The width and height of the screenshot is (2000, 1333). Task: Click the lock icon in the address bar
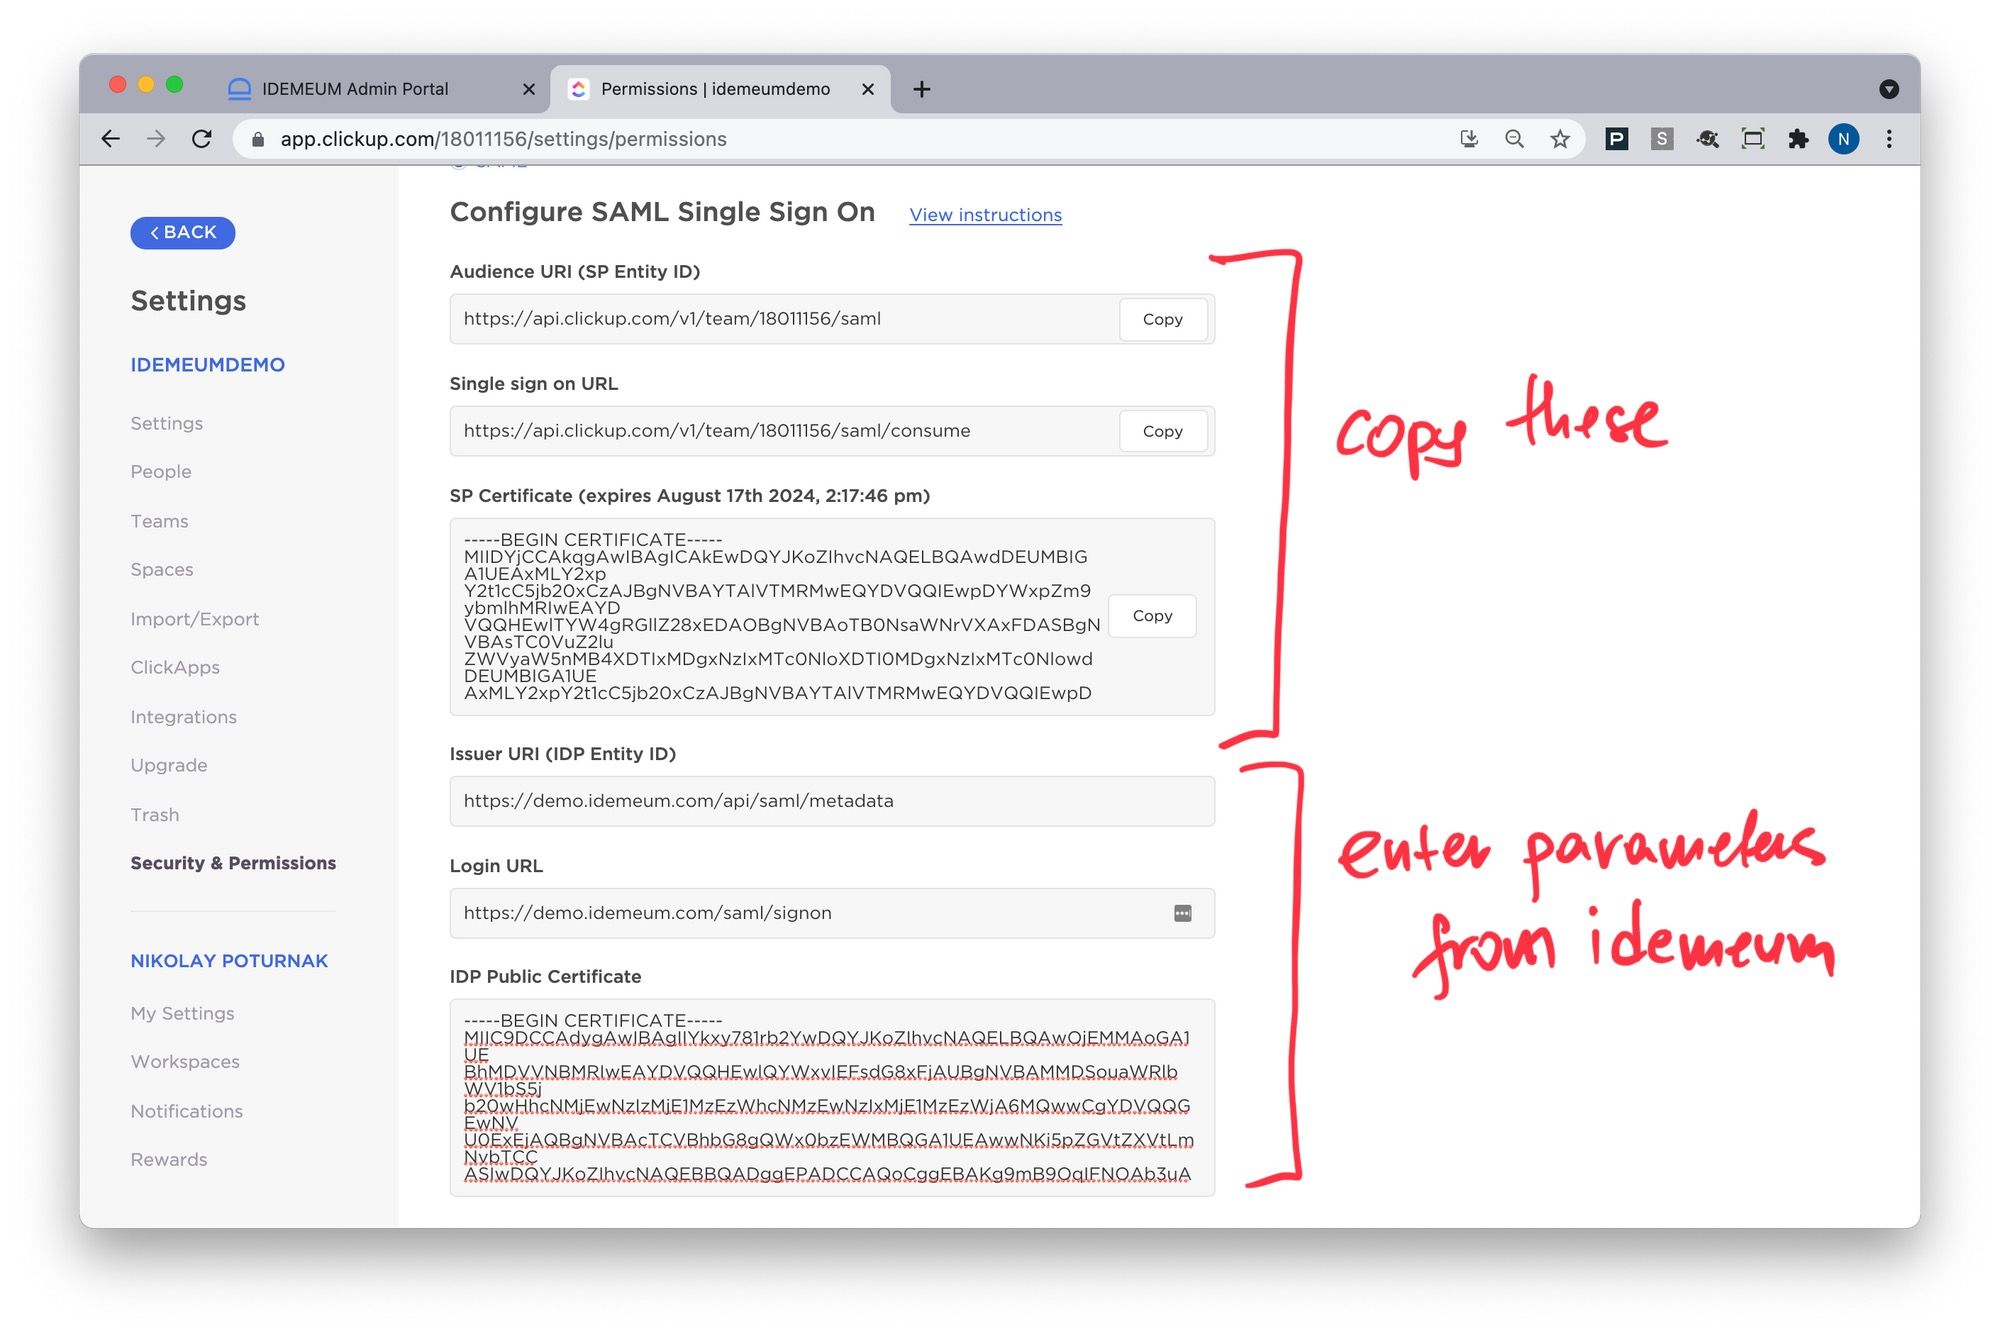[258, 140]
